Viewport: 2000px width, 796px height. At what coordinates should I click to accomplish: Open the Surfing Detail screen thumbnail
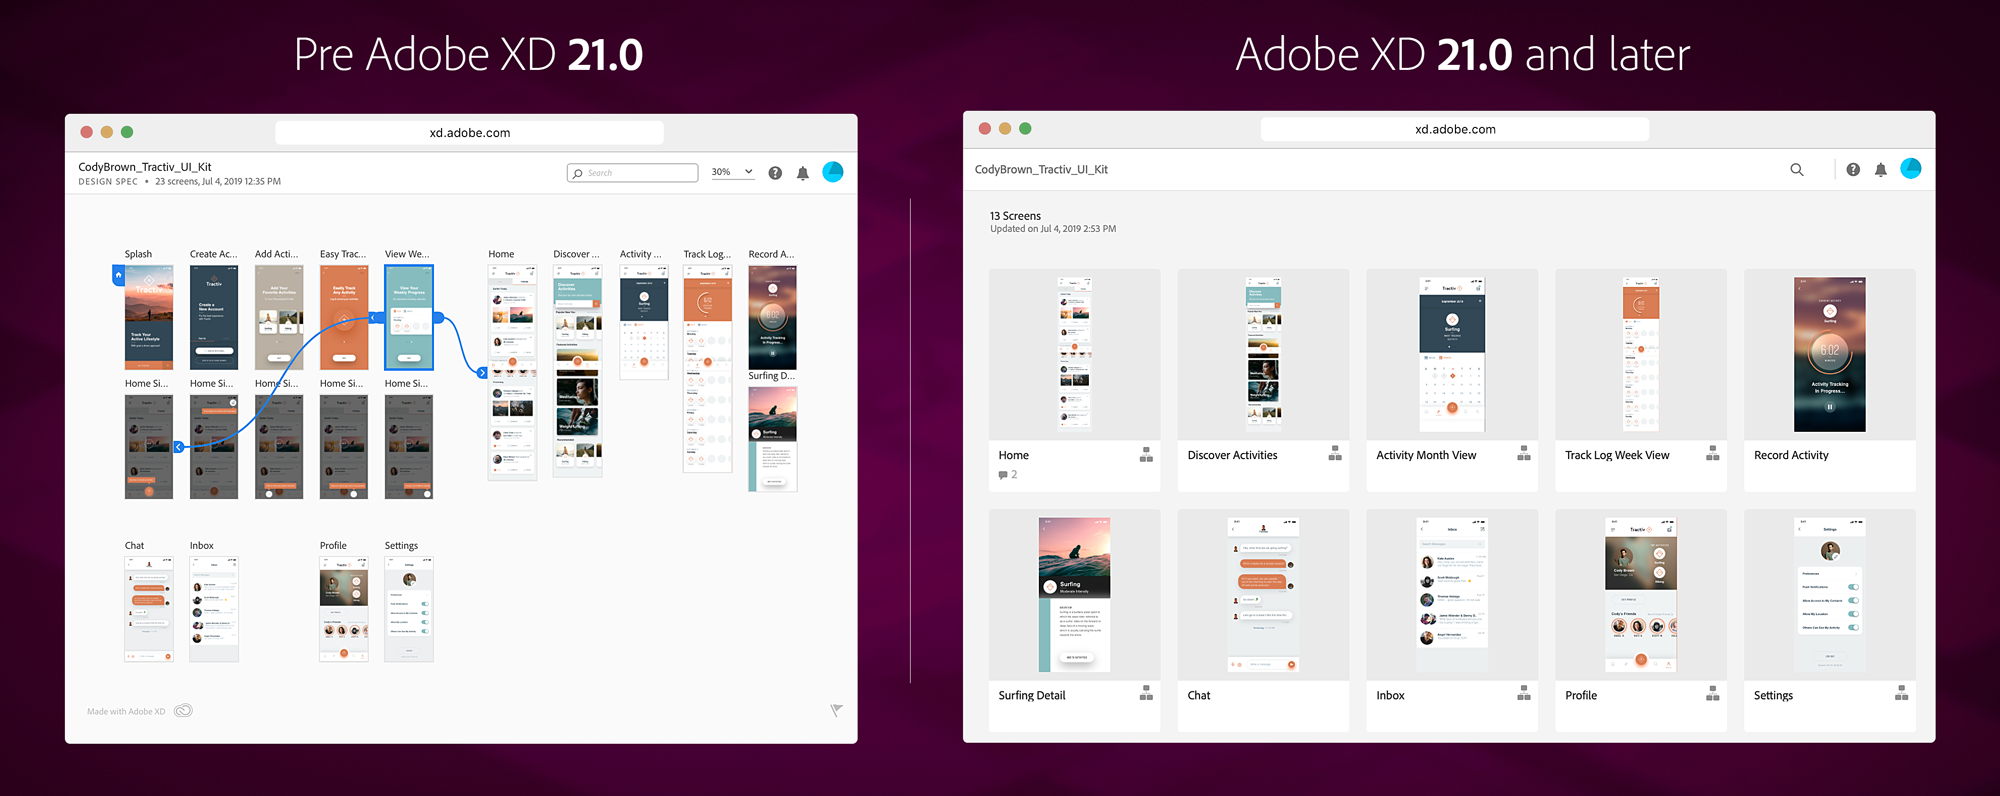pos(1075,595)
